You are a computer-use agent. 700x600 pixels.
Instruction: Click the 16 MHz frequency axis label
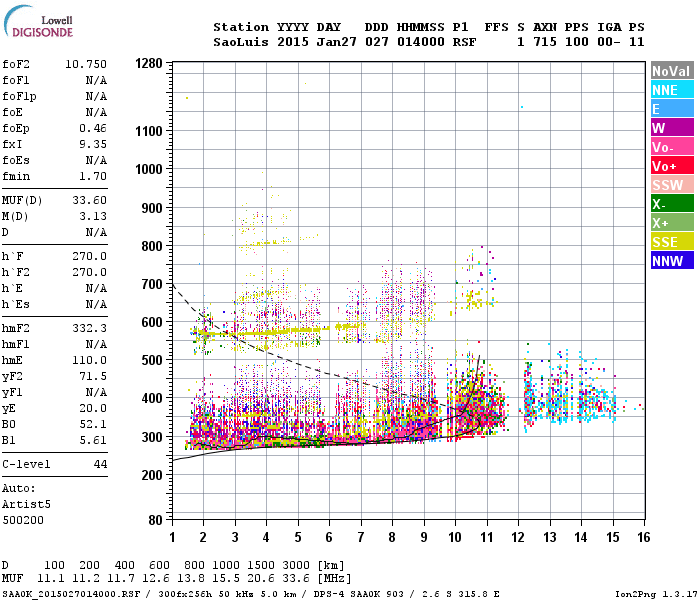click(x=643, y=537)
